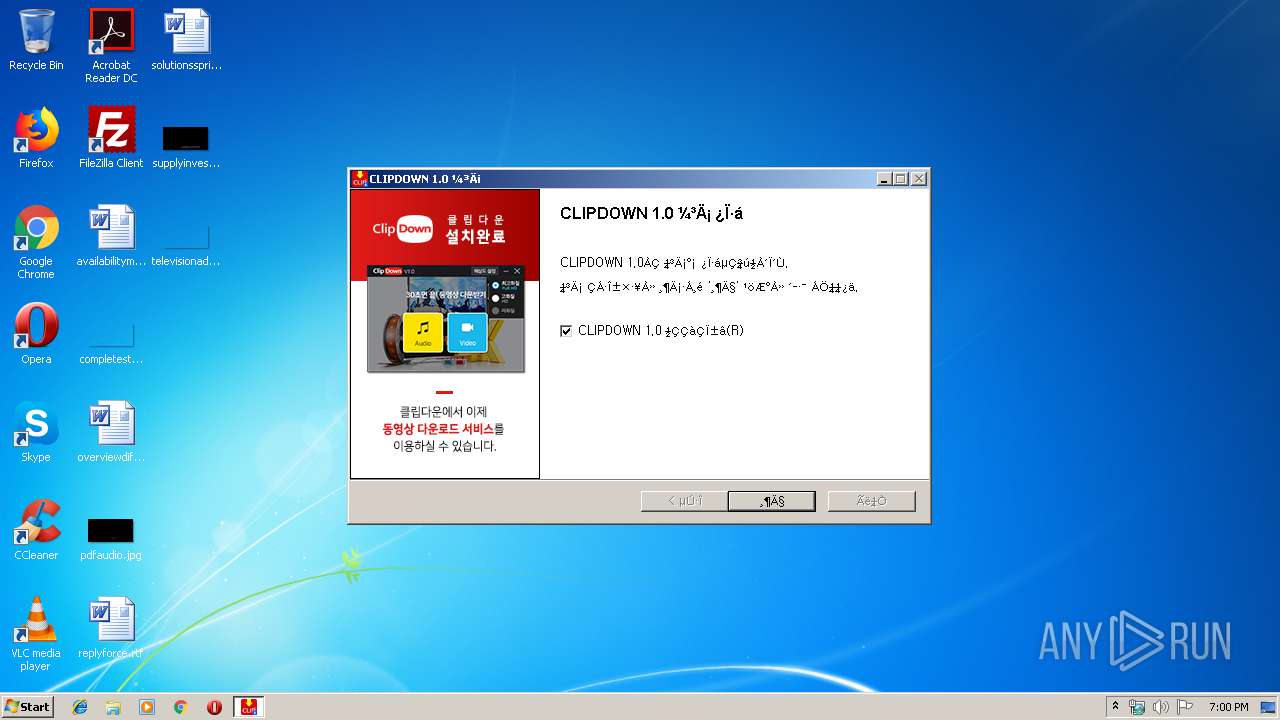Launch Google Chrome desktop shortcut
Screen dimensions: 1280x720
pyautogui.click(x=36, y=243)
